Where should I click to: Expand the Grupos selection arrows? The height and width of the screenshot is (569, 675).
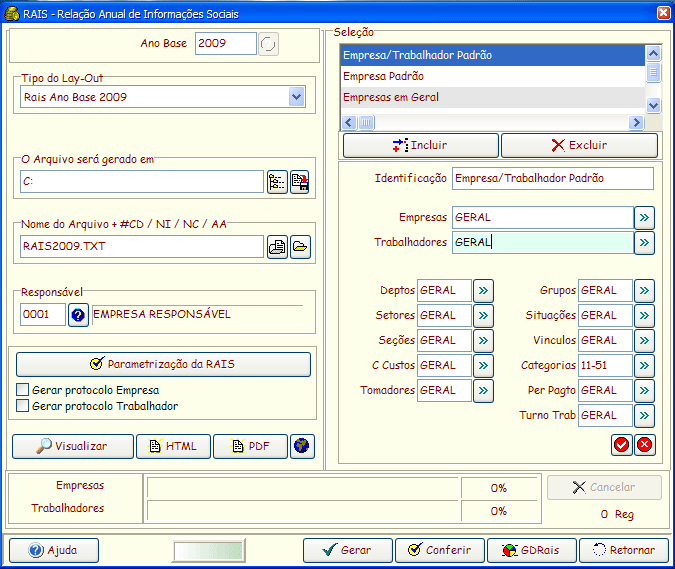[644, 291]
